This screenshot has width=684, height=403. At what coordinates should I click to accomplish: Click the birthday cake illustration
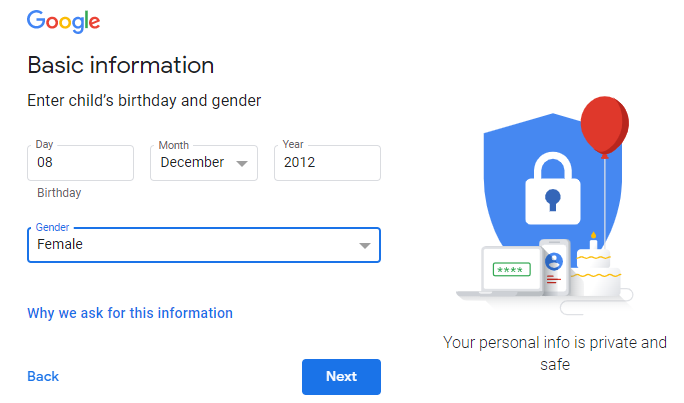click(x=595, y=268)
